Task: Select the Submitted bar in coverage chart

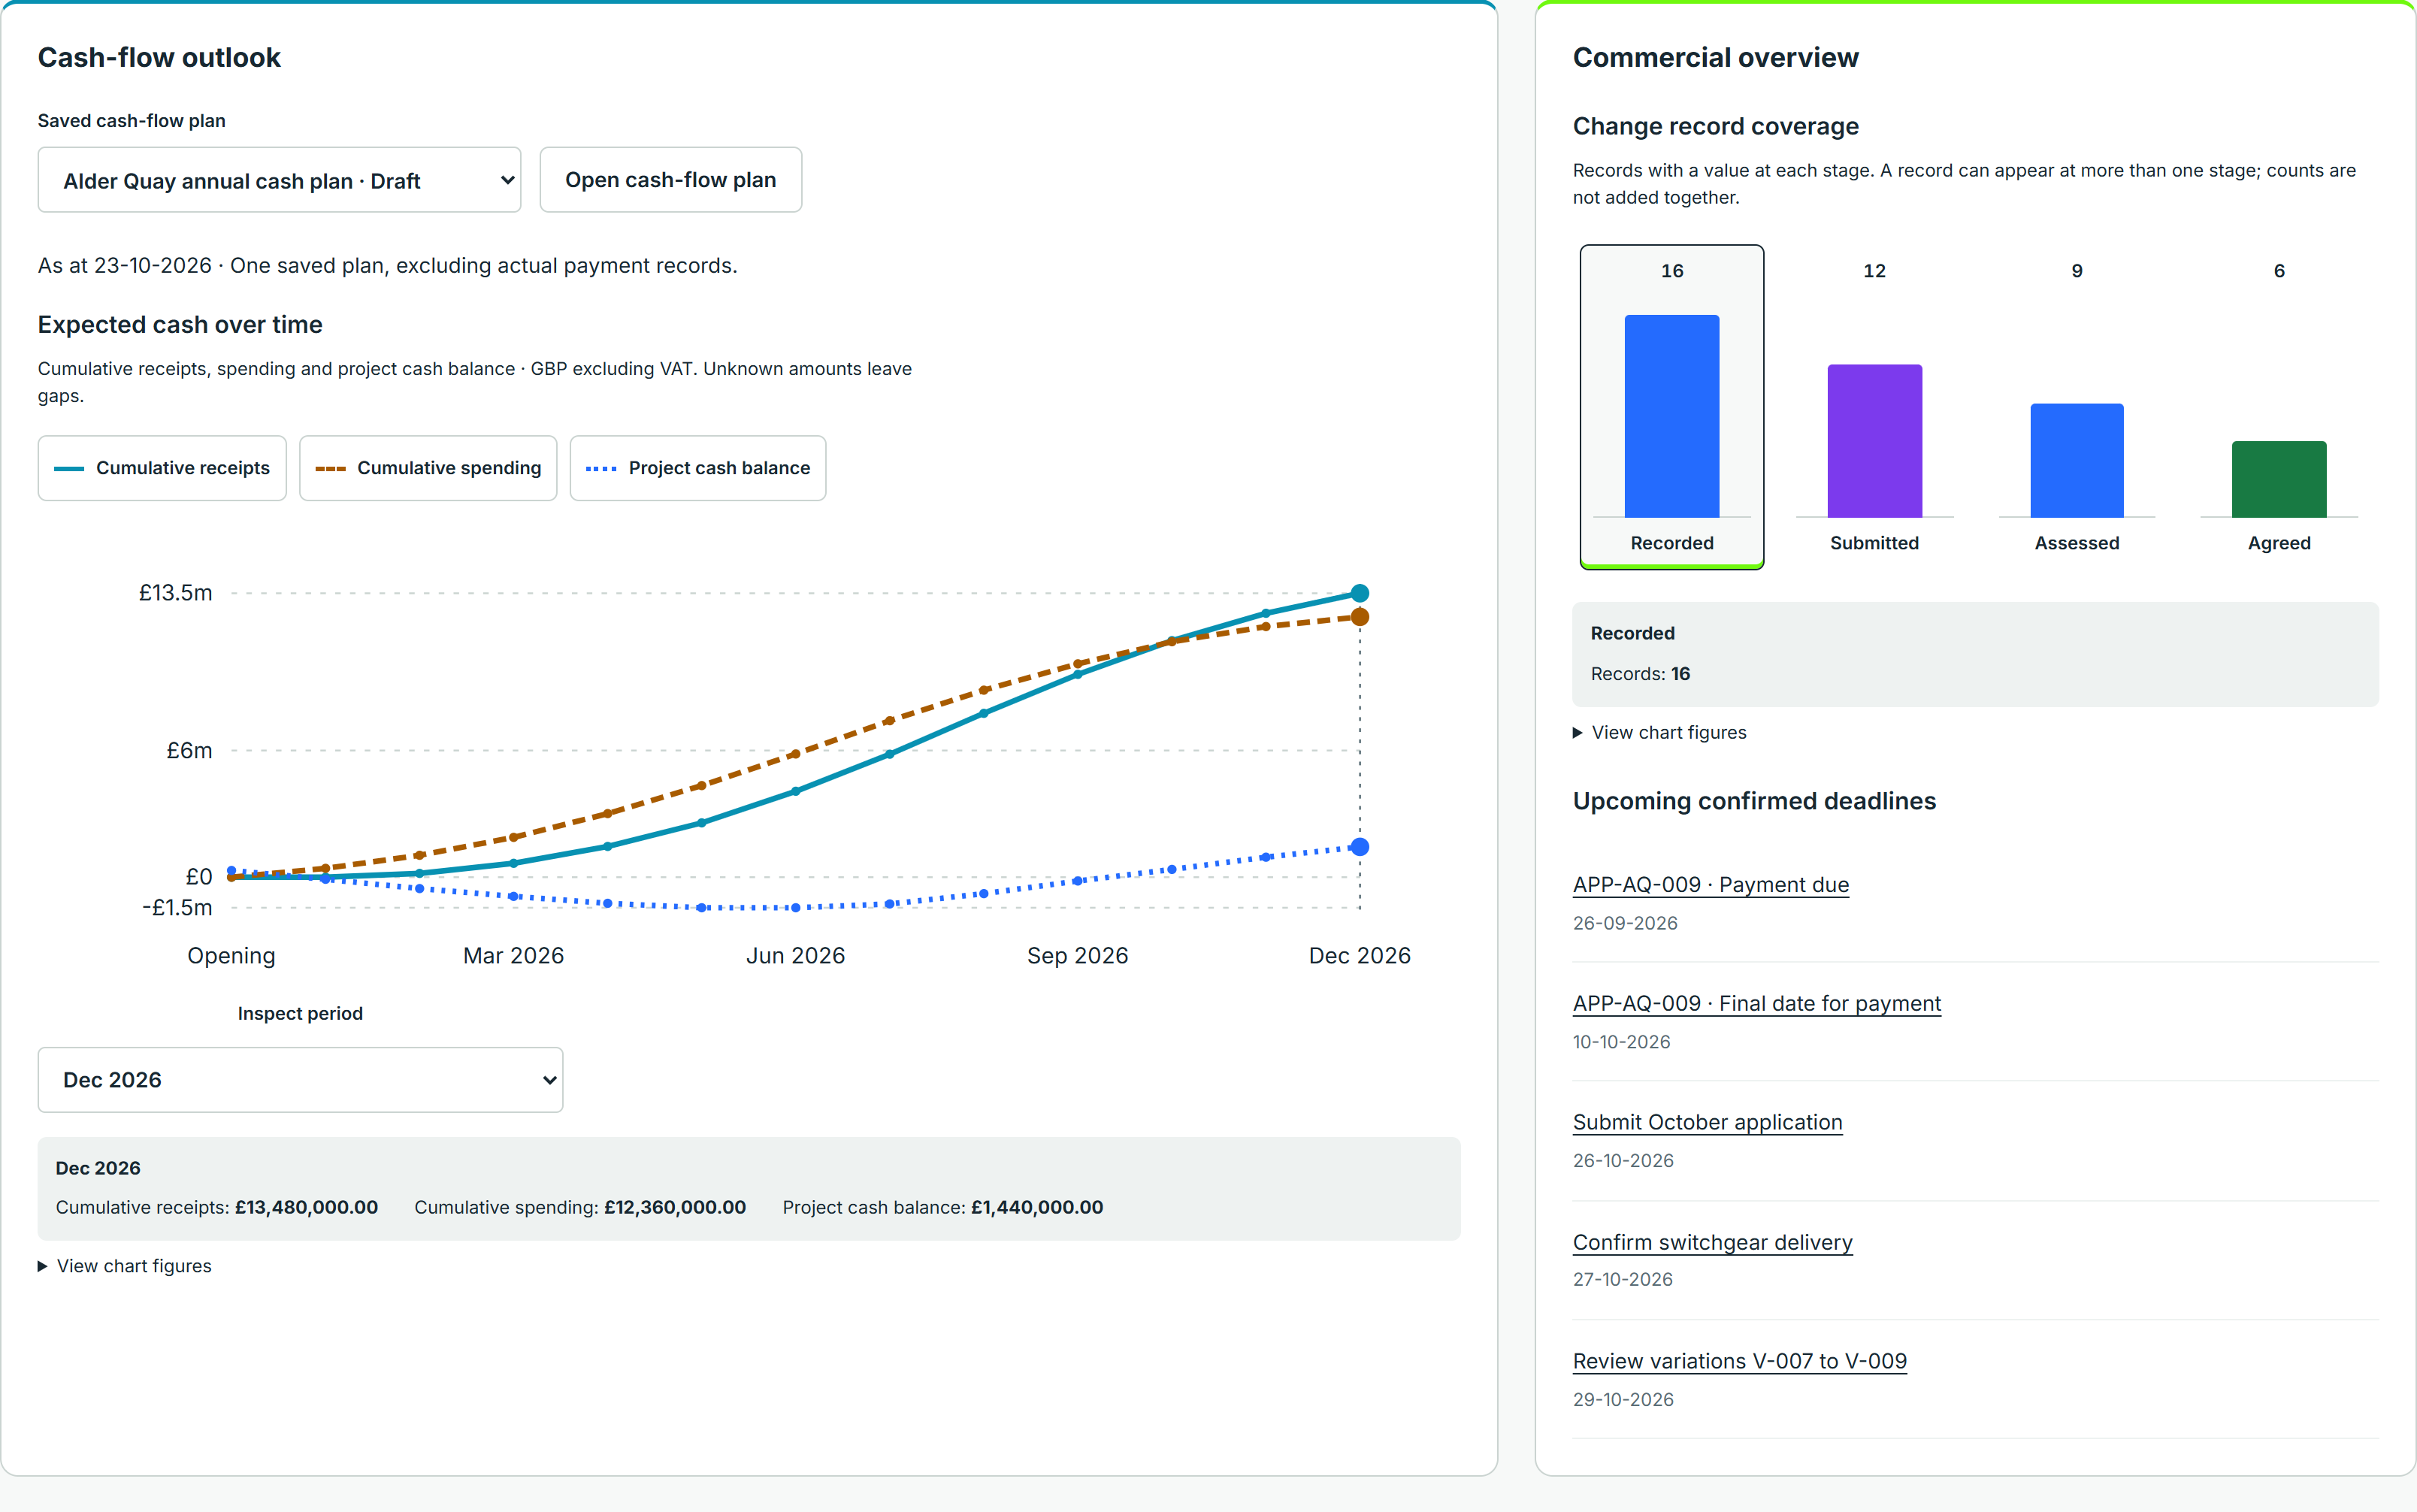Action: pyautogui.click(x=1874, y=407)
